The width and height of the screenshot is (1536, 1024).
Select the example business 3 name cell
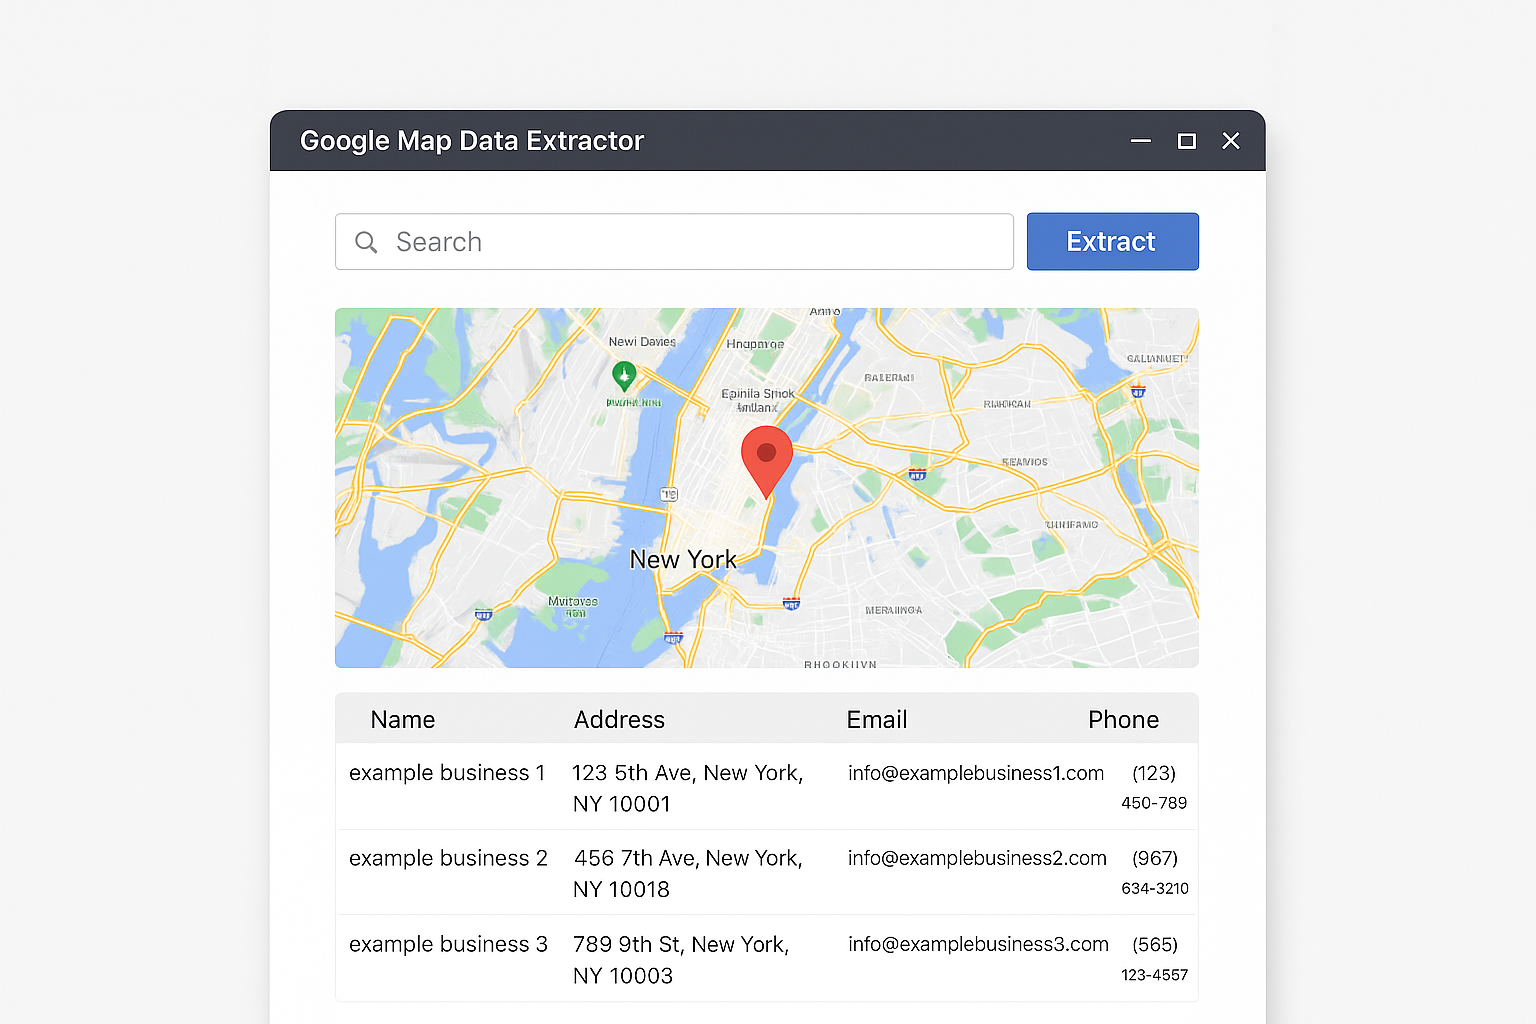pyautogui.click(x=448, y=944)
